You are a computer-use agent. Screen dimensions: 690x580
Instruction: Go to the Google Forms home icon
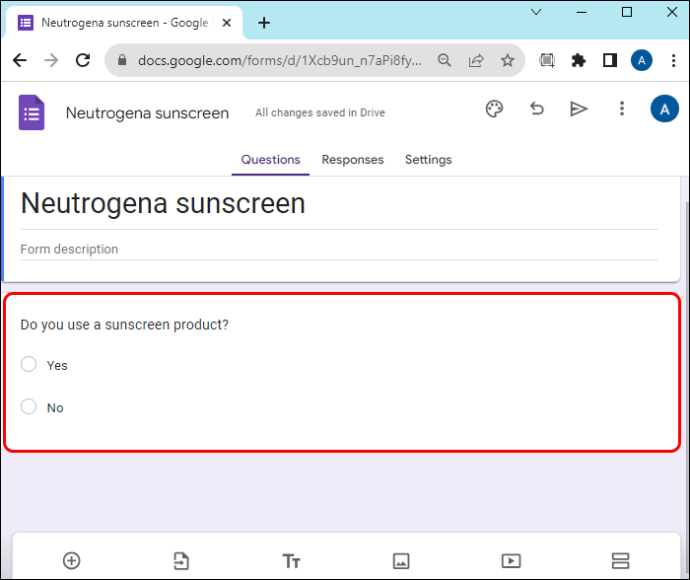click(x=32, y=113)
